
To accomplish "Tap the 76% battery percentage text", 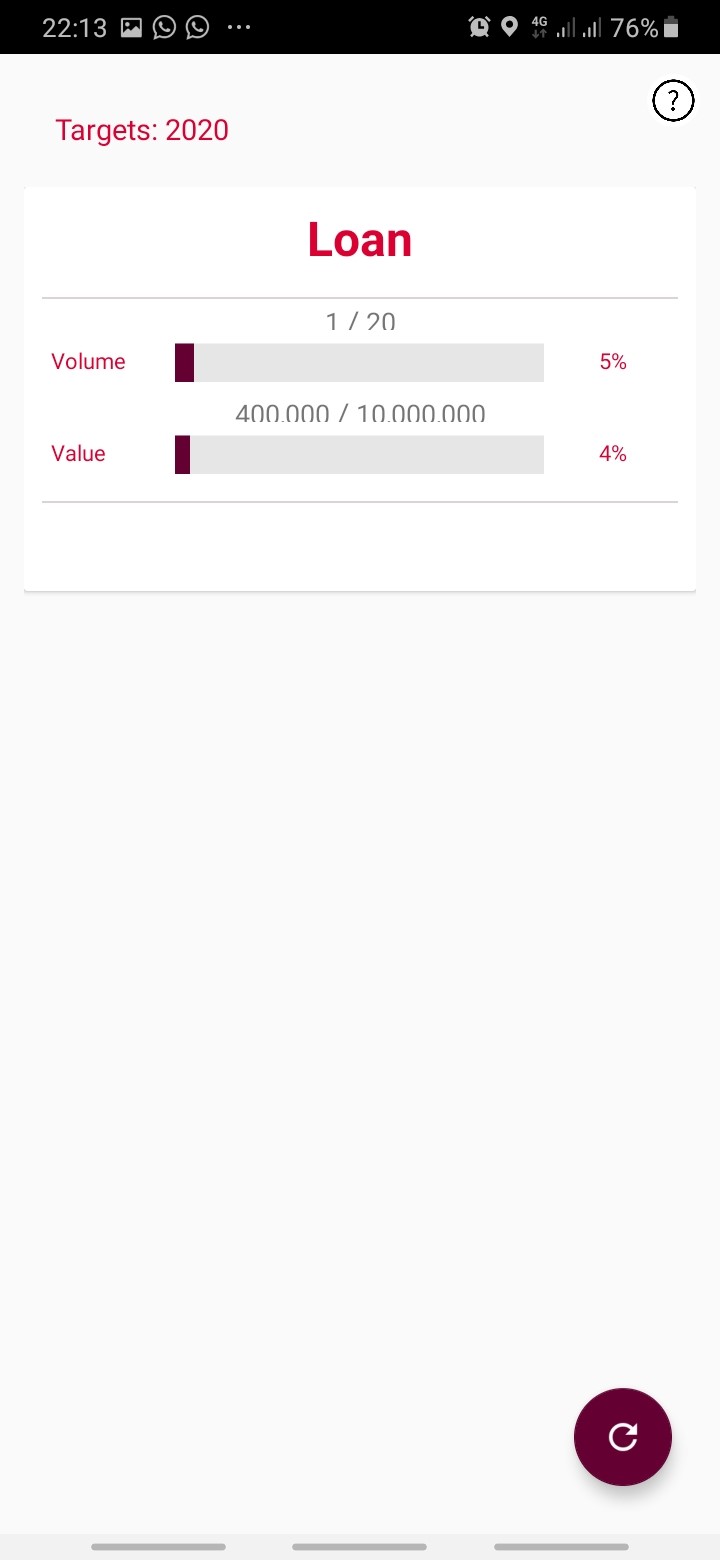I will pos(634,27).
